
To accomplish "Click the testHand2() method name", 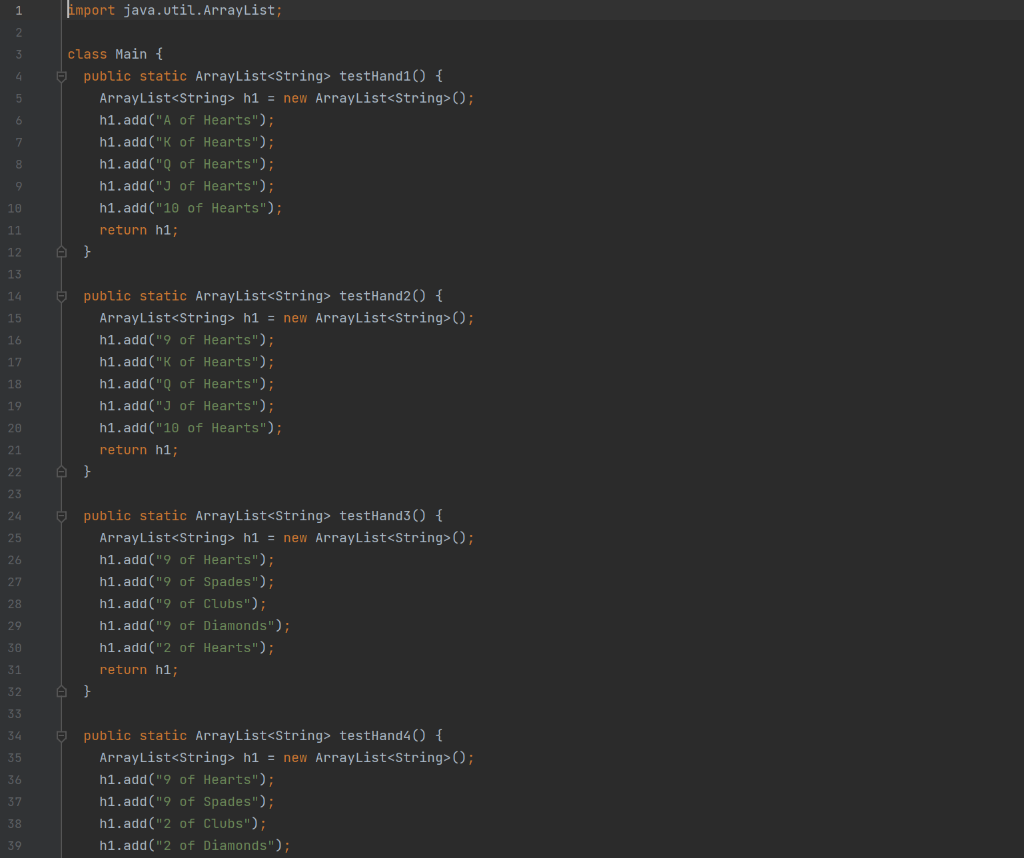I will pos(383,296).
